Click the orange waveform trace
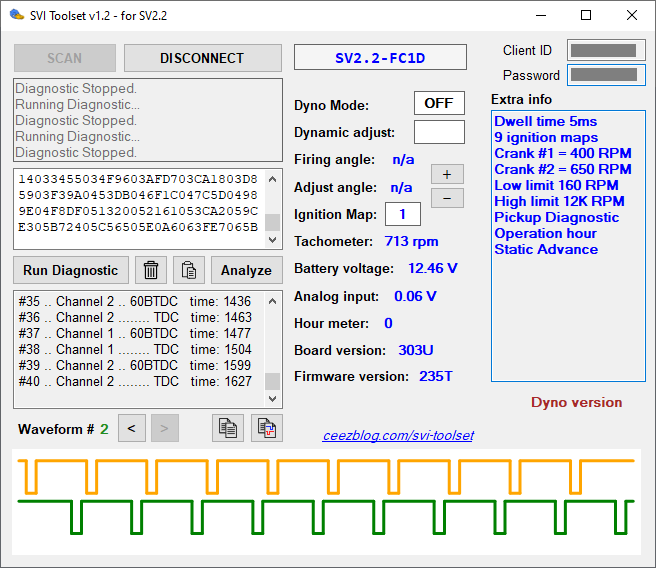Image resolution: width=656 pixels, height=568 pixels. coord(326,476)
